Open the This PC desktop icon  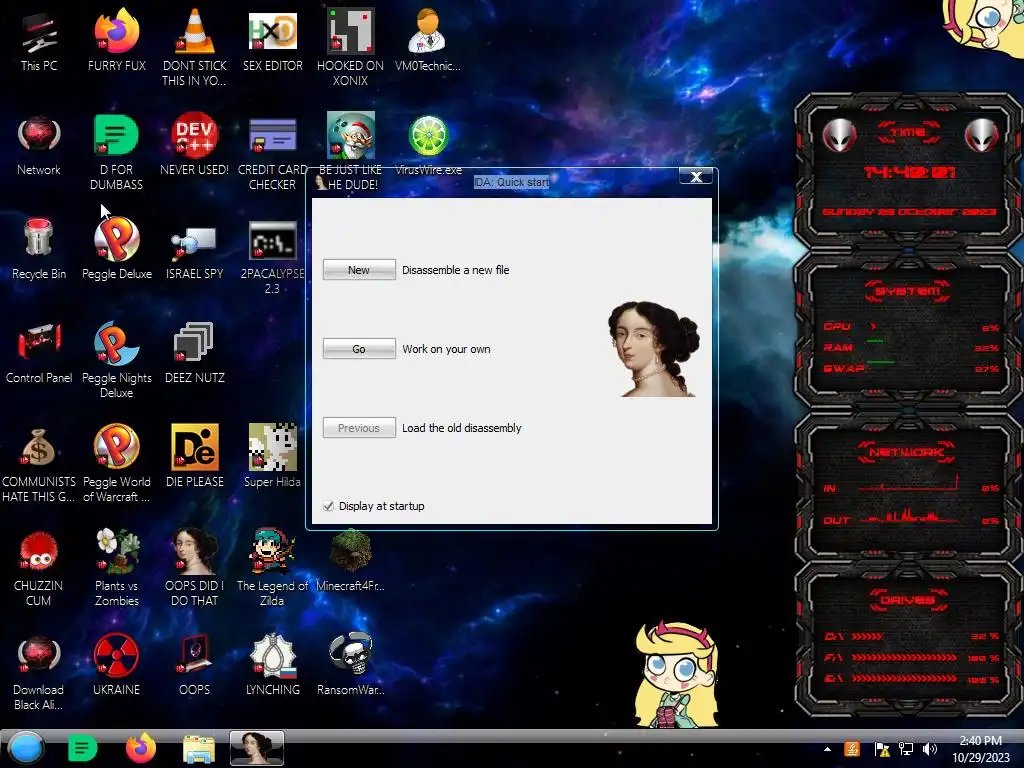coord(39,40)
